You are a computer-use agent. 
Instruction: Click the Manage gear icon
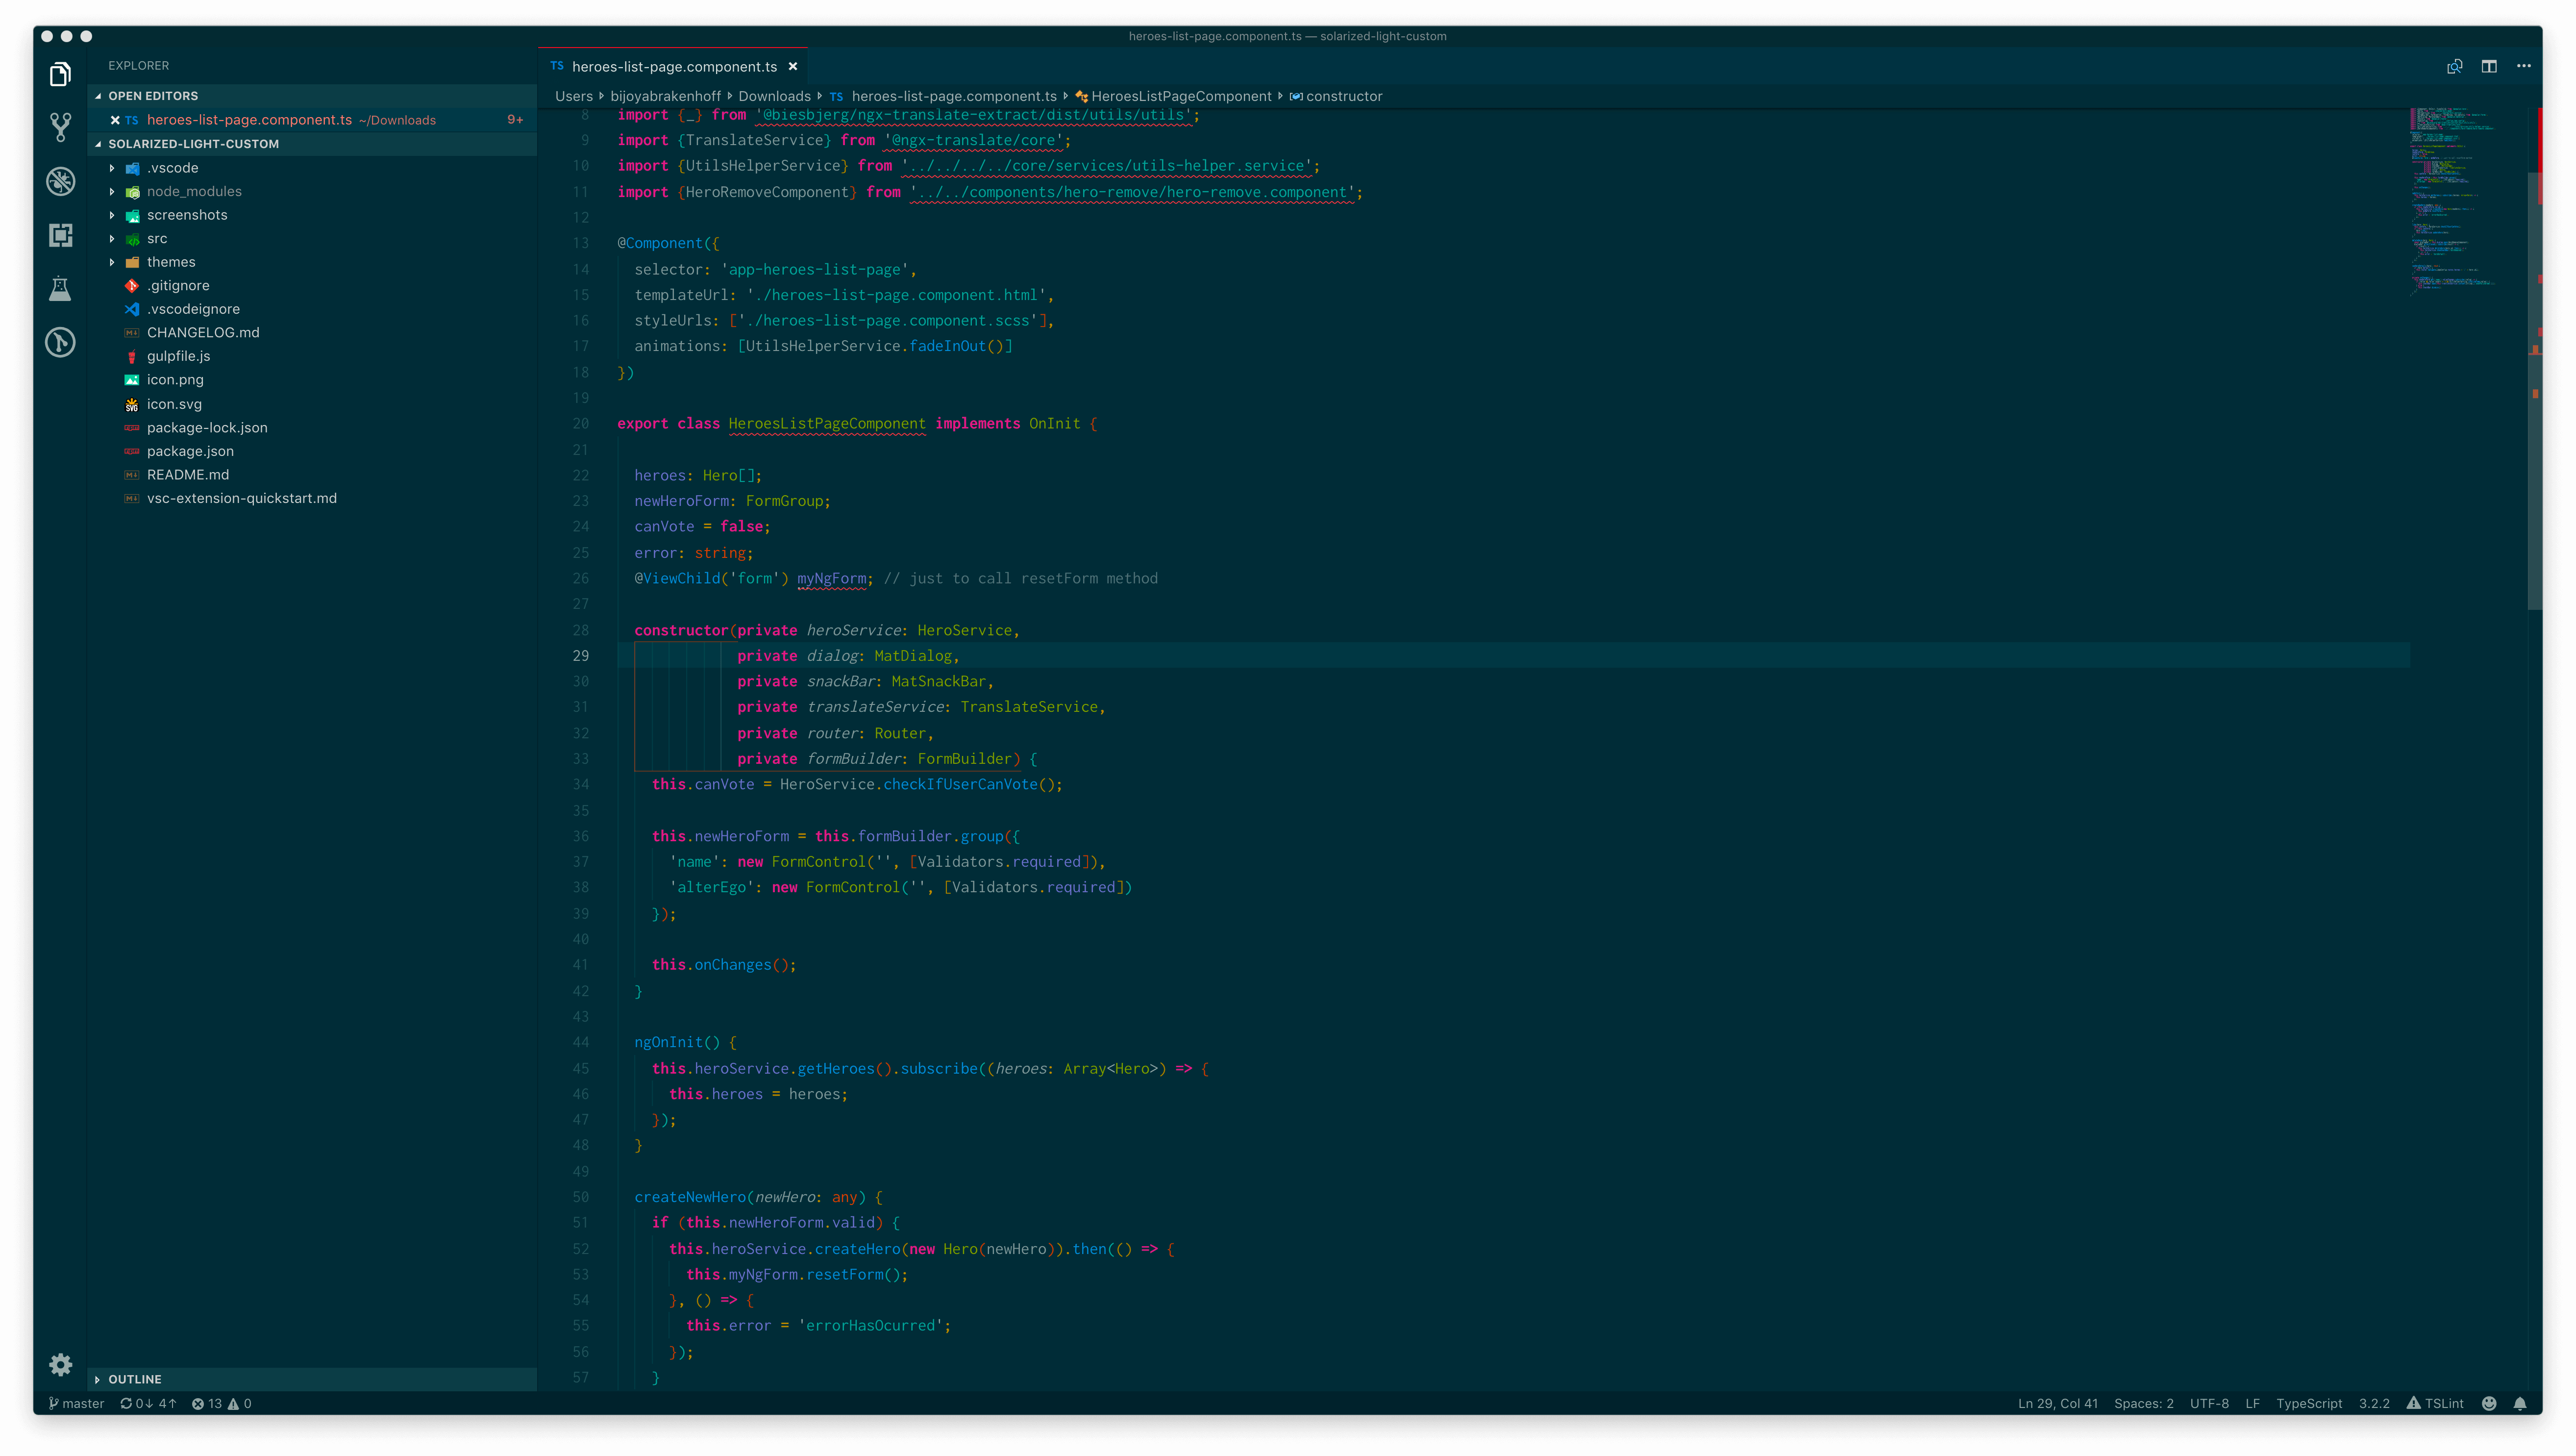[60, 1364]
